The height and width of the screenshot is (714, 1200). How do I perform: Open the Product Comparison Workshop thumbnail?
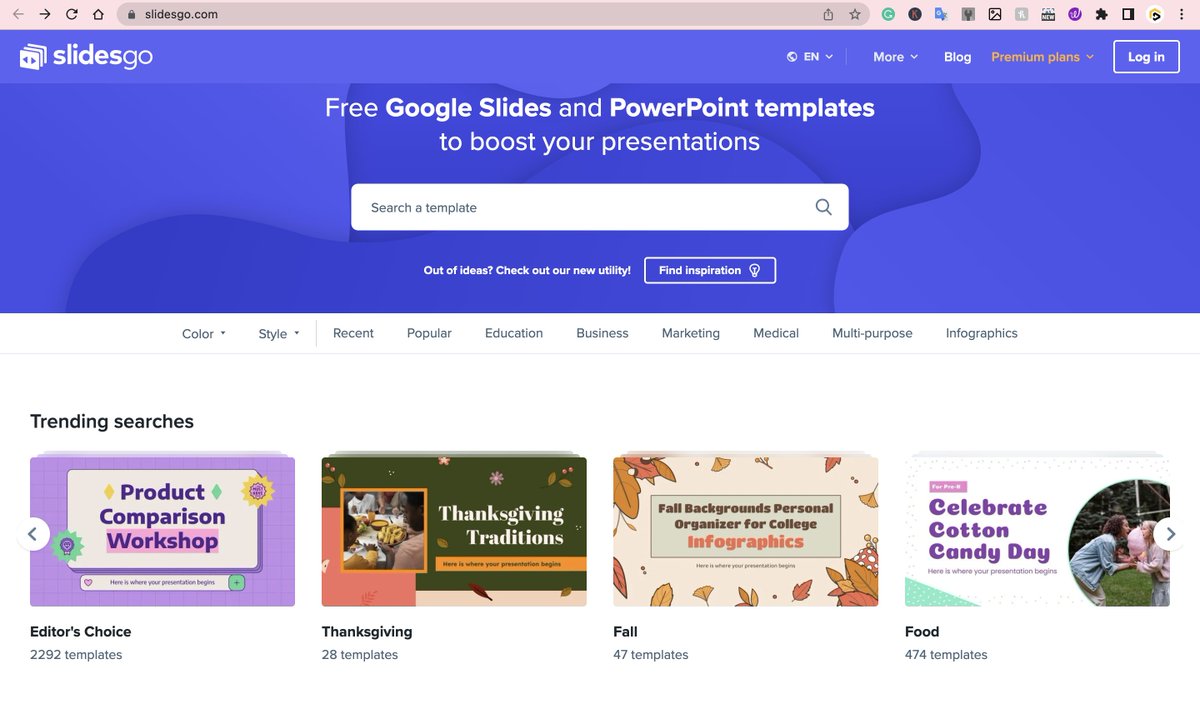coord(162,531)
